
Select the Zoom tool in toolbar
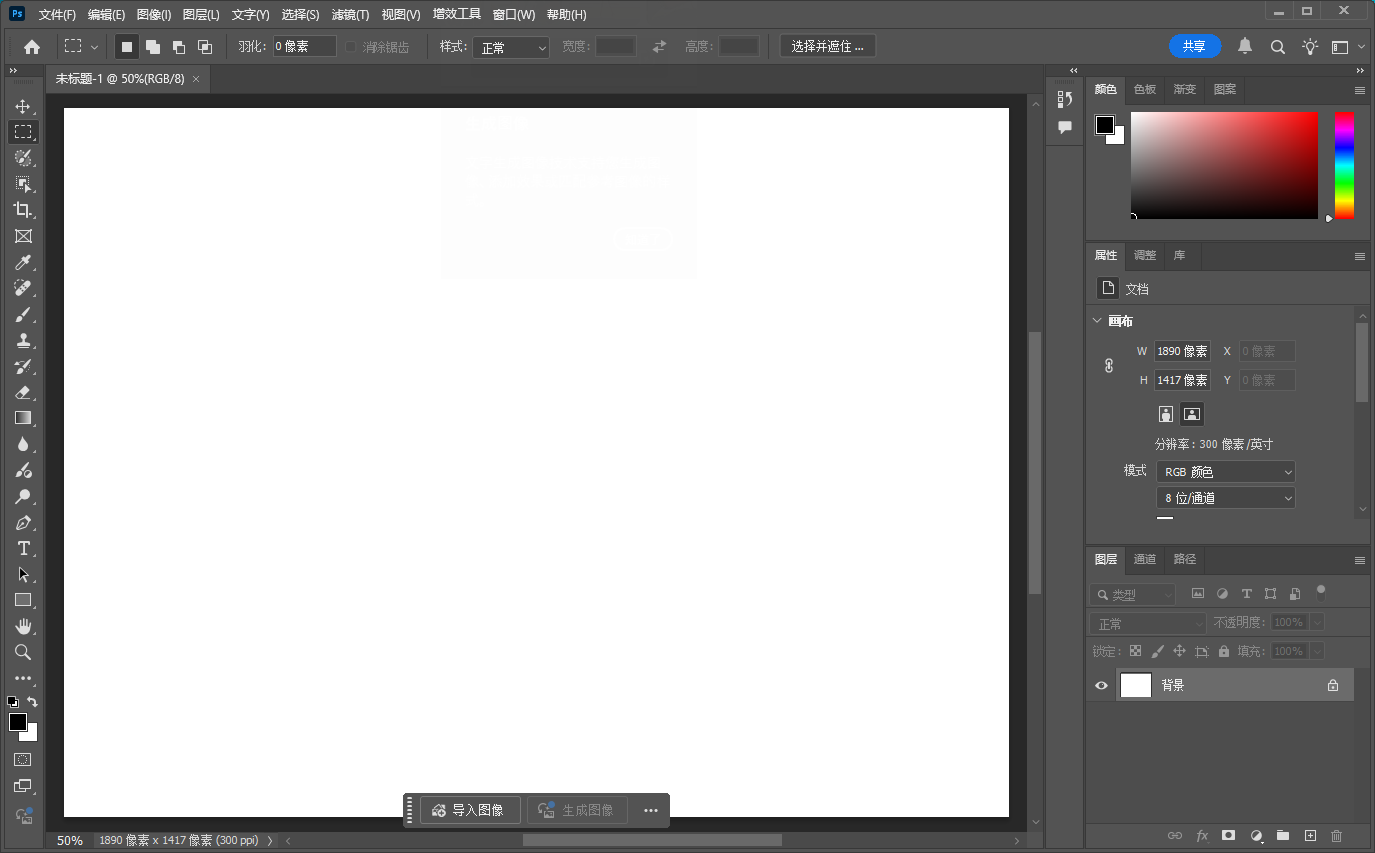(x=23, y=652)
